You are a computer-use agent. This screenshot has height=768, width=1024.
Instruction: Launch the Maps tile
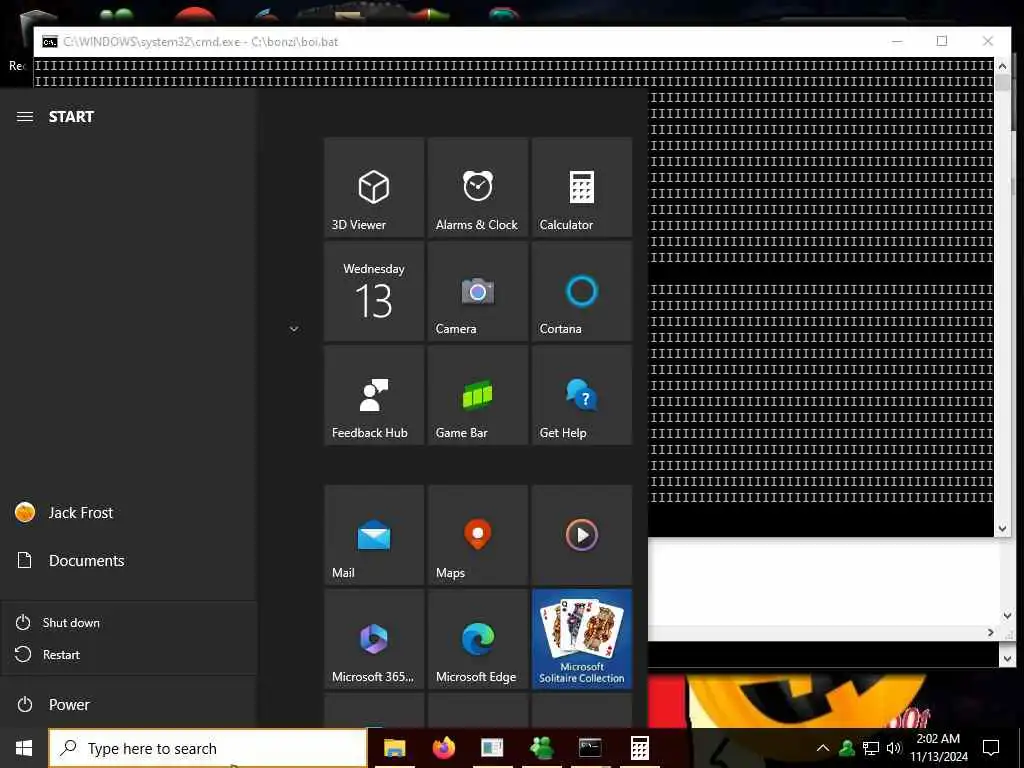[478, 535]
